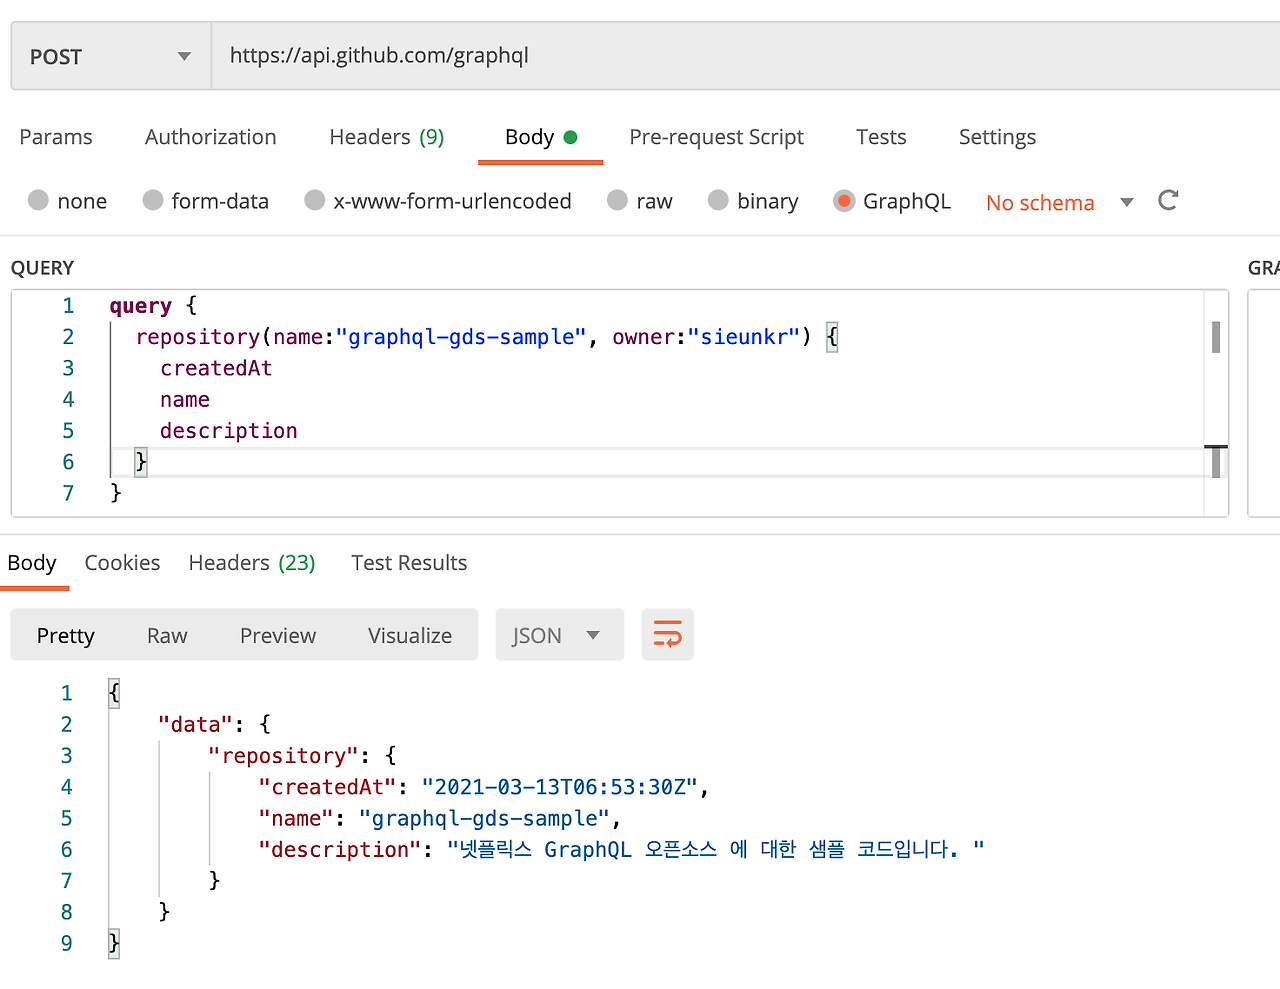Screen dimensions: 1280x989
Task: Enable the x-www-form-urlencoded option
Action: [x=314, y=200]
